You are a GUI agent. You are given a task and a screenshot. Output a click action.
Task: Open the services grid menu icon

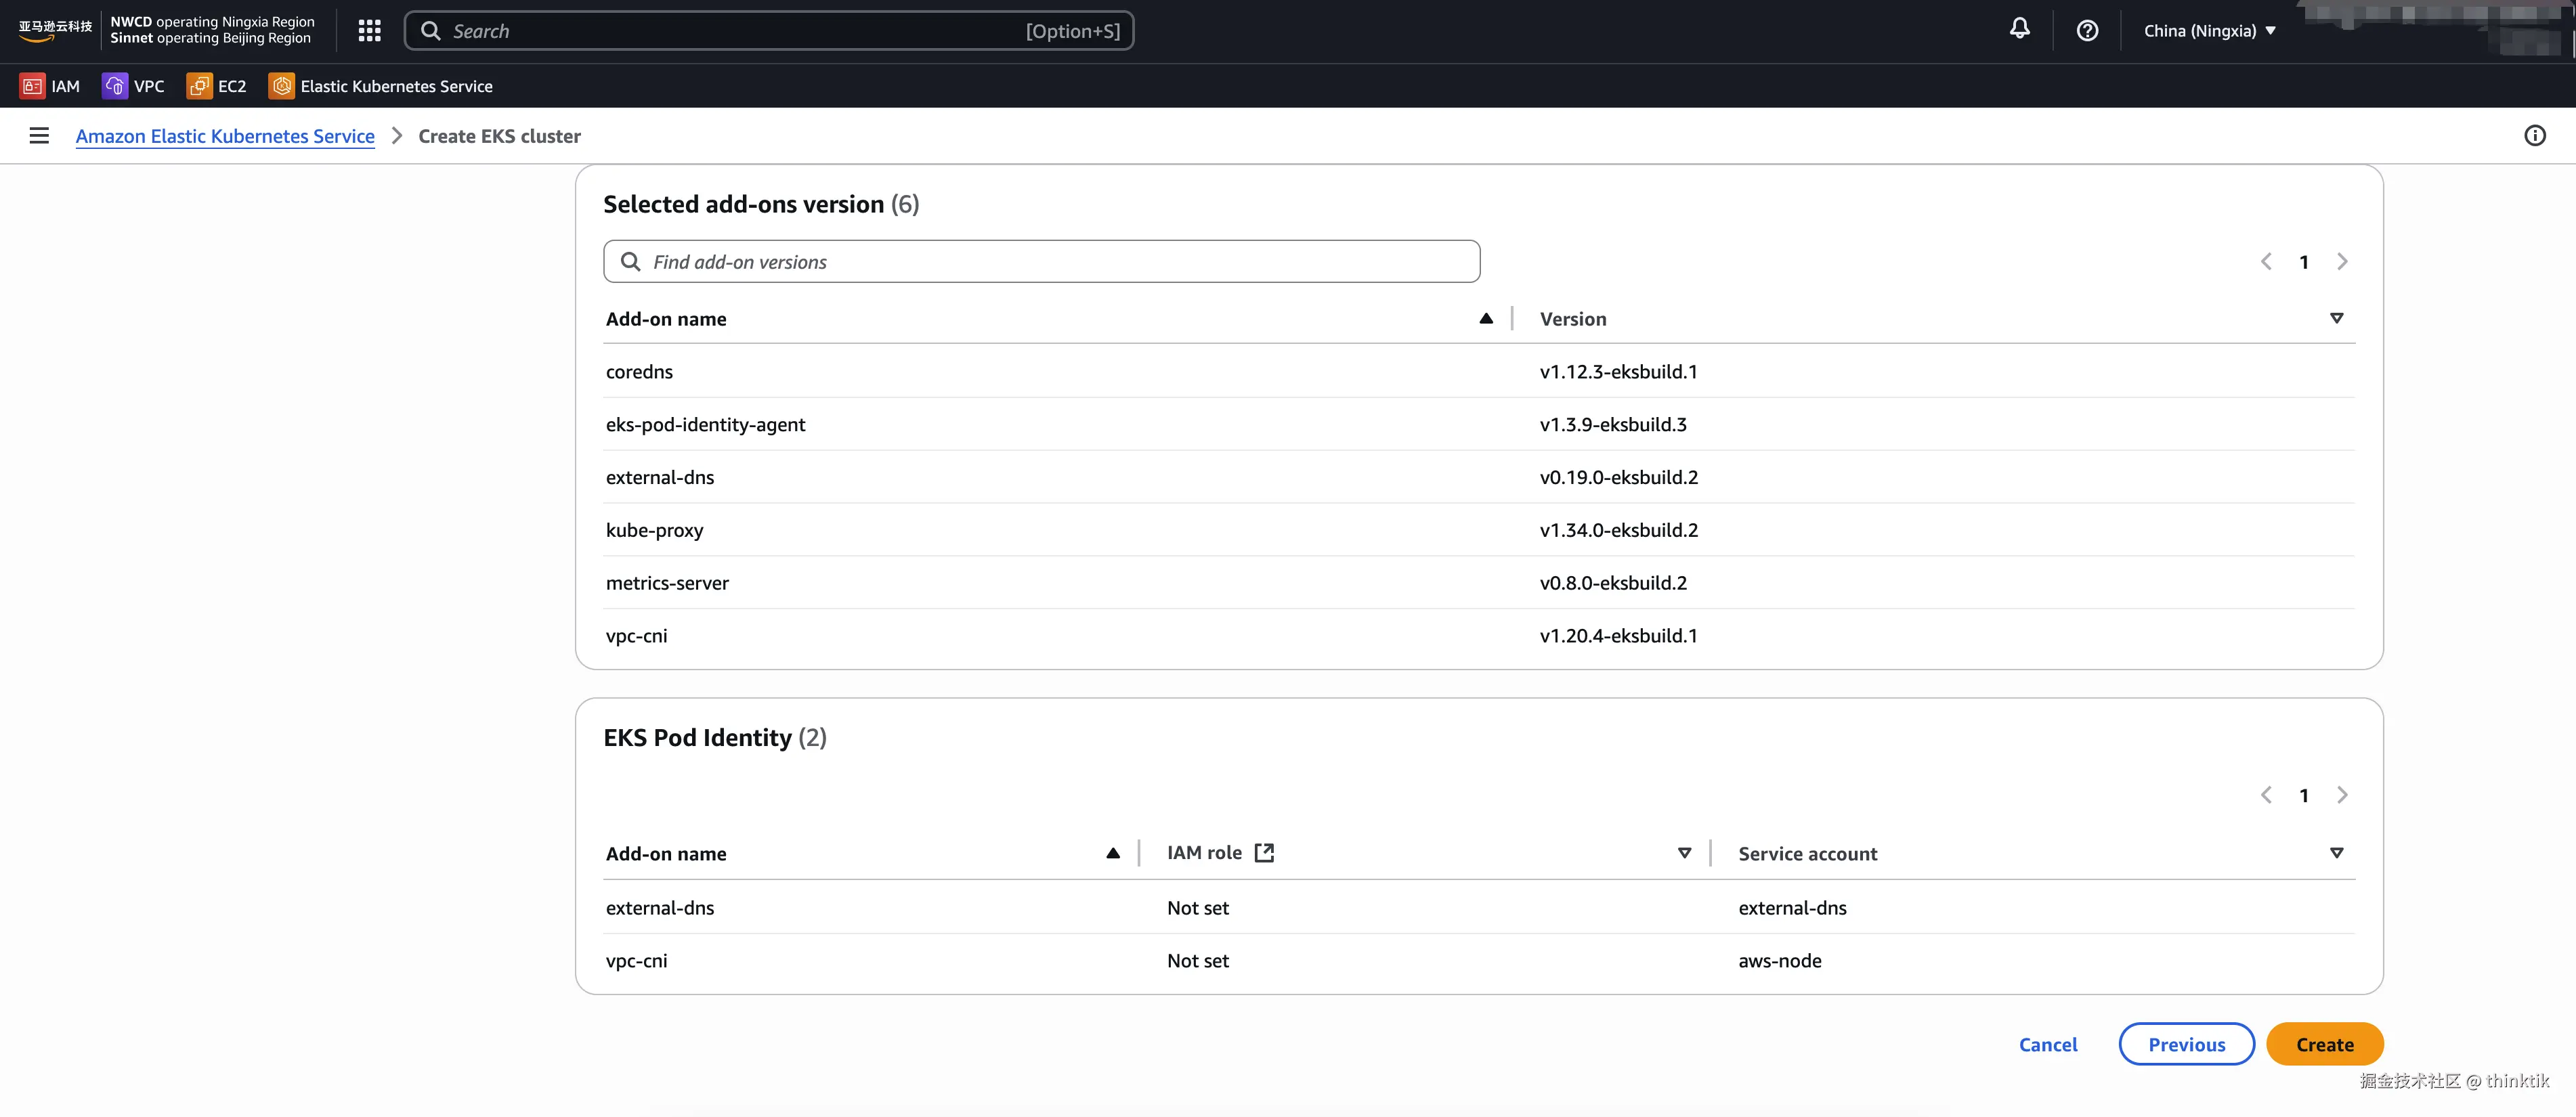[369, 31]
